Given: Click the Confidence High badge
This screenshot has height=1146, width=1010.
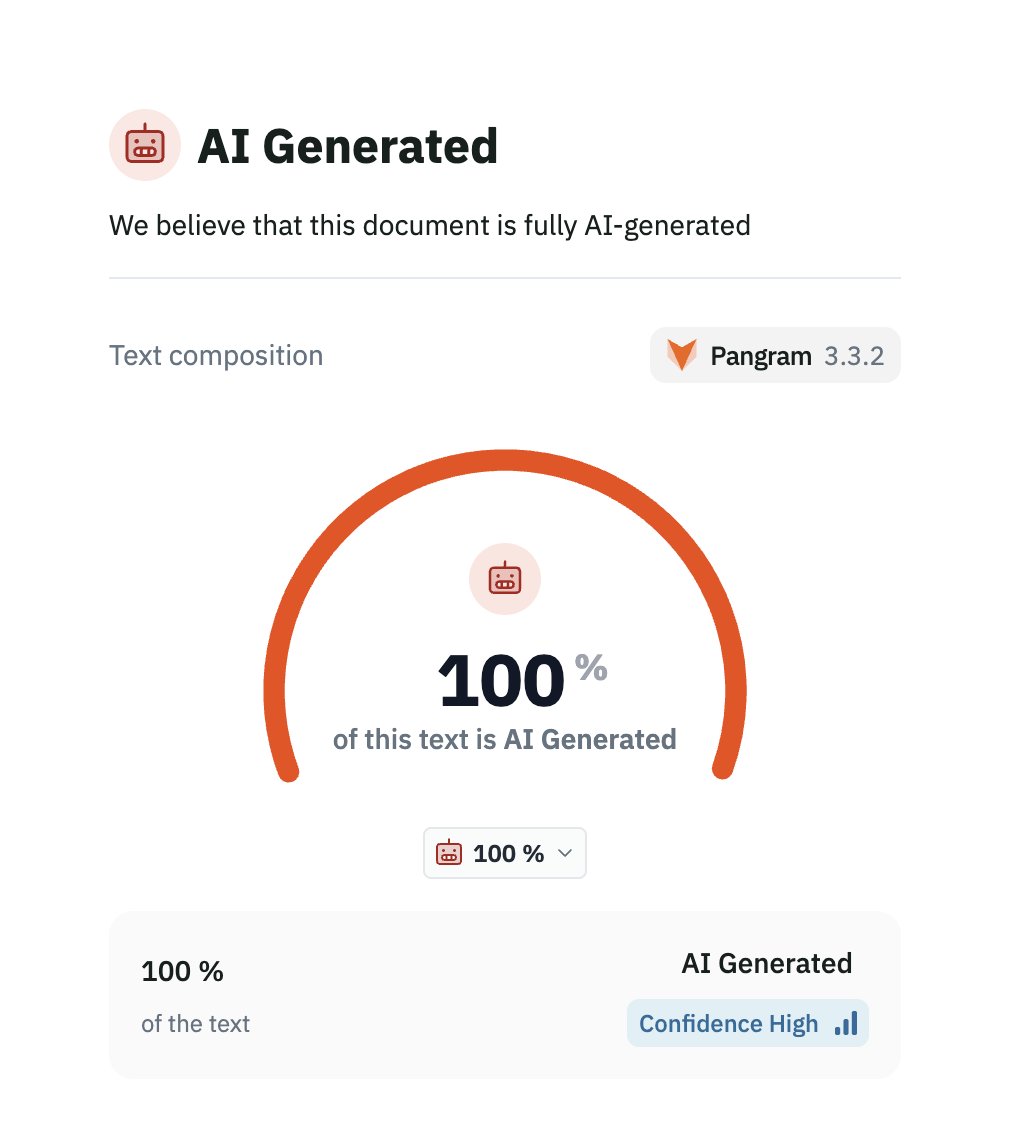Looking at the screenshot, I should 748,1023.
